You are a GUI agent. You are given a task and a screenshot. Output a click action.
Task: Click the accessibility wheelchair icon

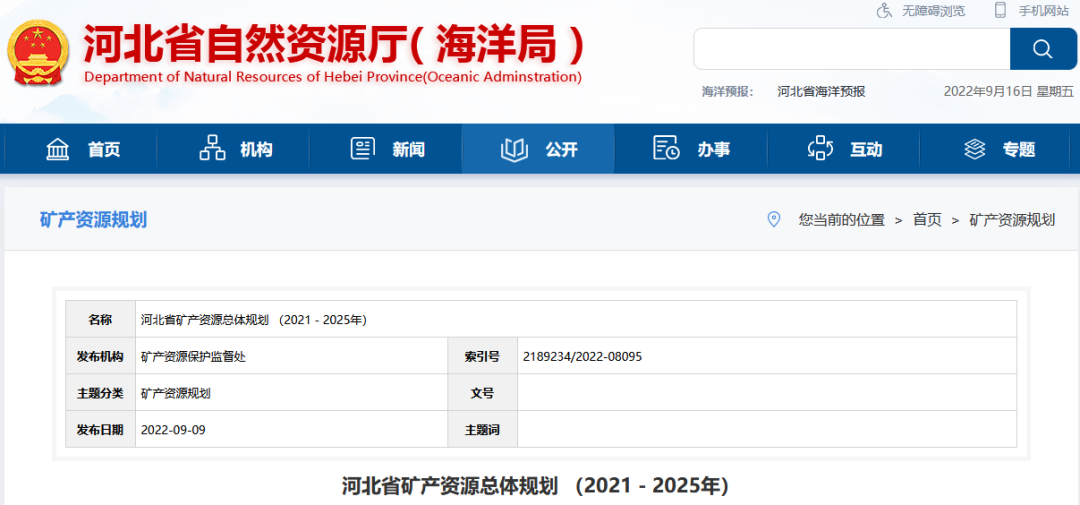coord(884,11)
